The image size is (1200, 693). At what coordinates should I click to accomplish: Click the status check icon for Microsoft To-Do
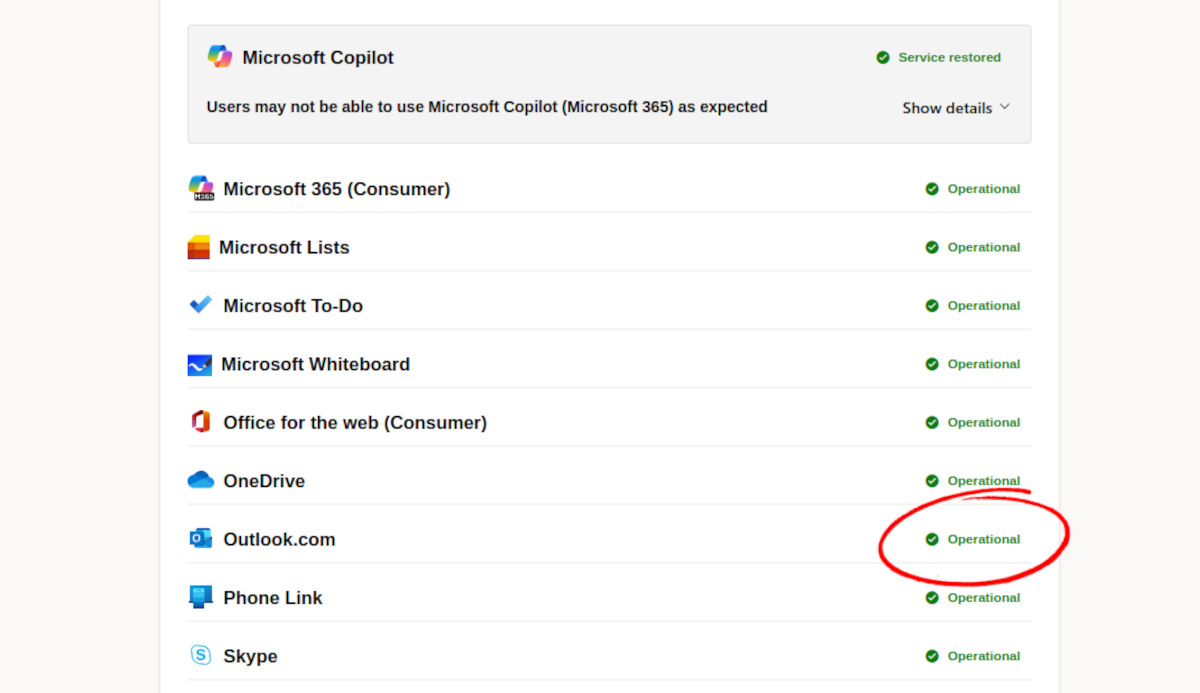(x=932, y=306)
